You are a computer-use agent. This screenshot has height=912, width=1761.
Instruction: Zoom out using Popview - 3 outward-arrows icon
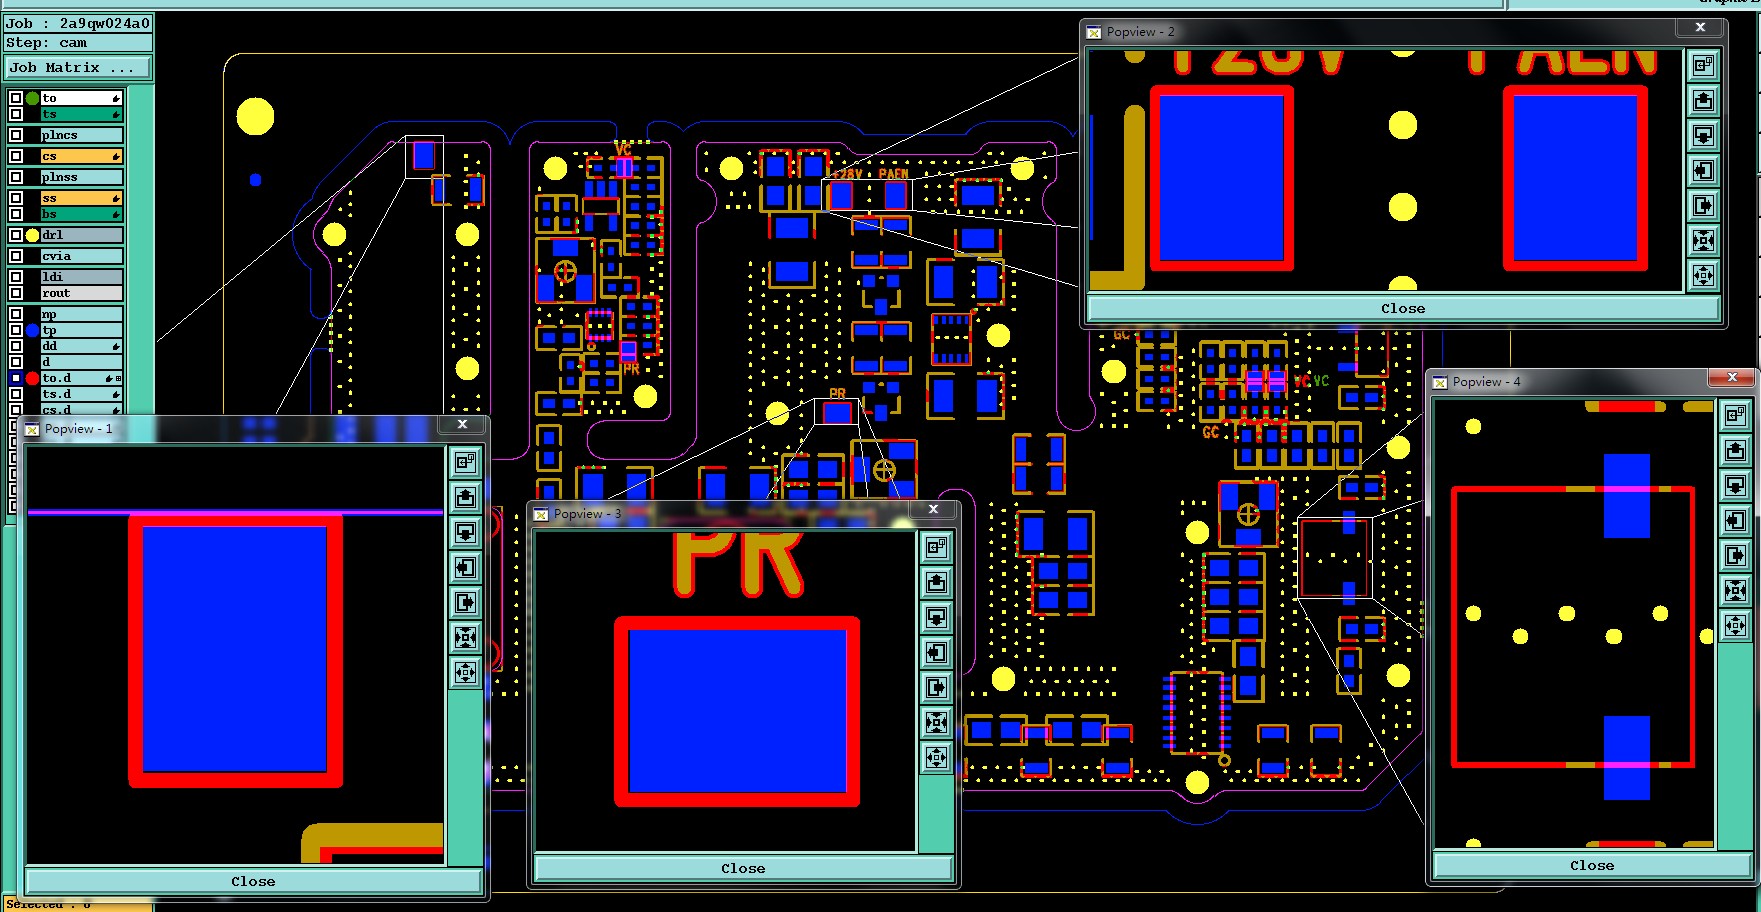(936, 757)
